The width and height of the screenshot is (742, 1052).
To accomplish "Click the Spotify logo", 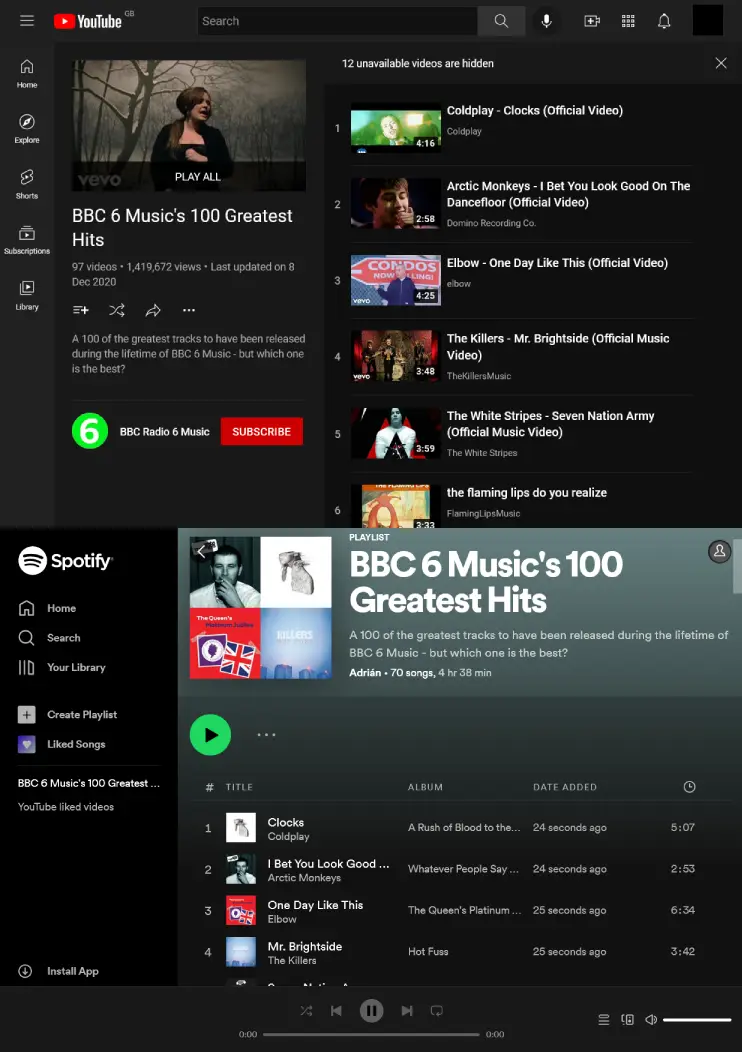I will point(65,560).
